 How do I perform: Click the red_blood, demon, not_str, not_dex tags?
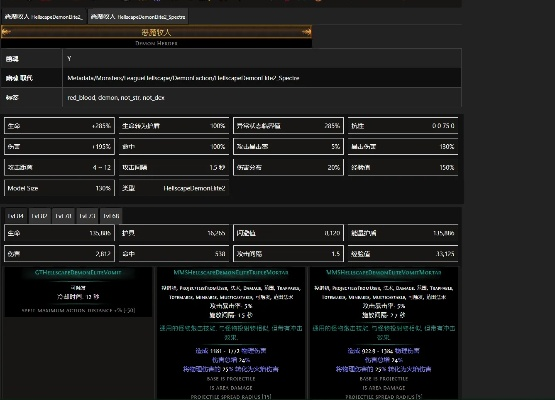[116, 97]
